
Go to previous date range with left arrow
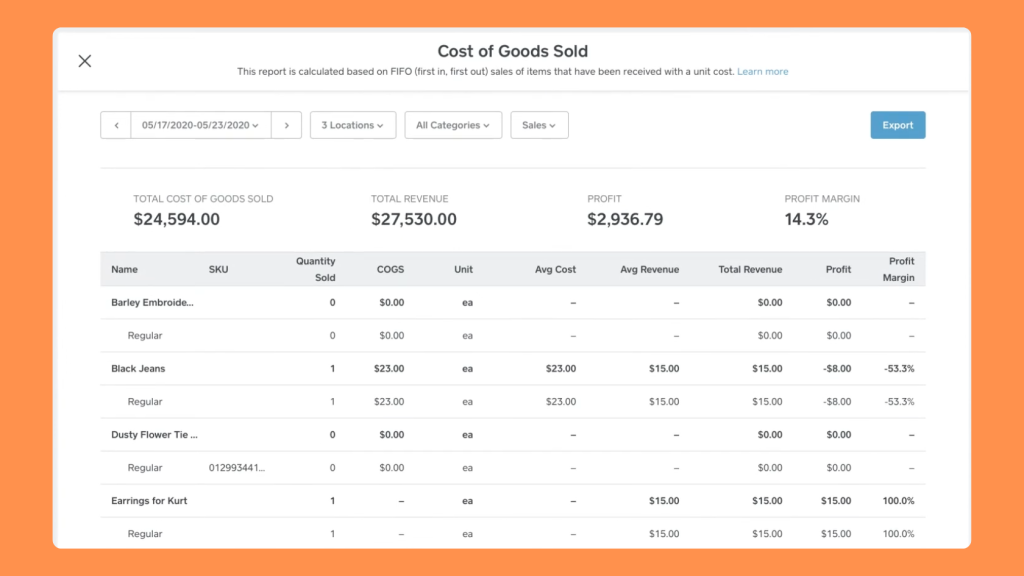click(116, 125)
